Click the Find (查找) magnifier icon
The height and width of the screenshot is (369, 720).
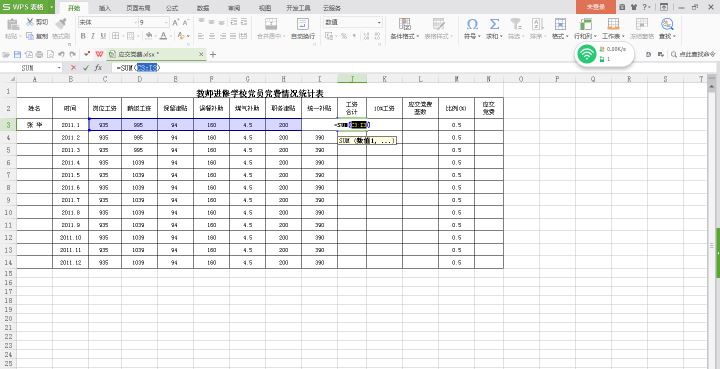(667, 24)
